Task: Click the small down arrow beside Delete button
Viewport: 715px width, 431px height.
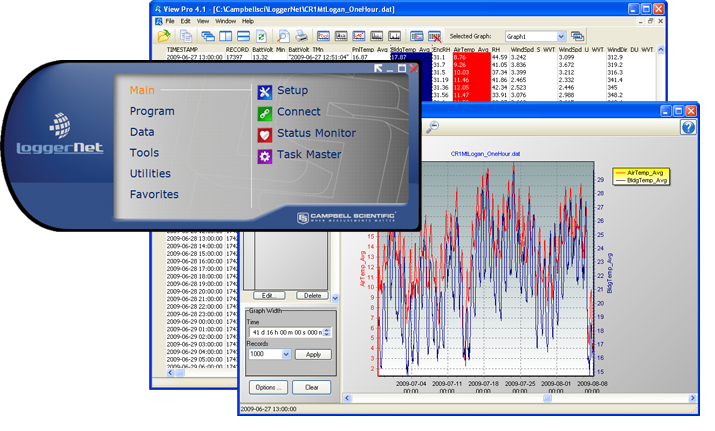Action: click(335, 298)
